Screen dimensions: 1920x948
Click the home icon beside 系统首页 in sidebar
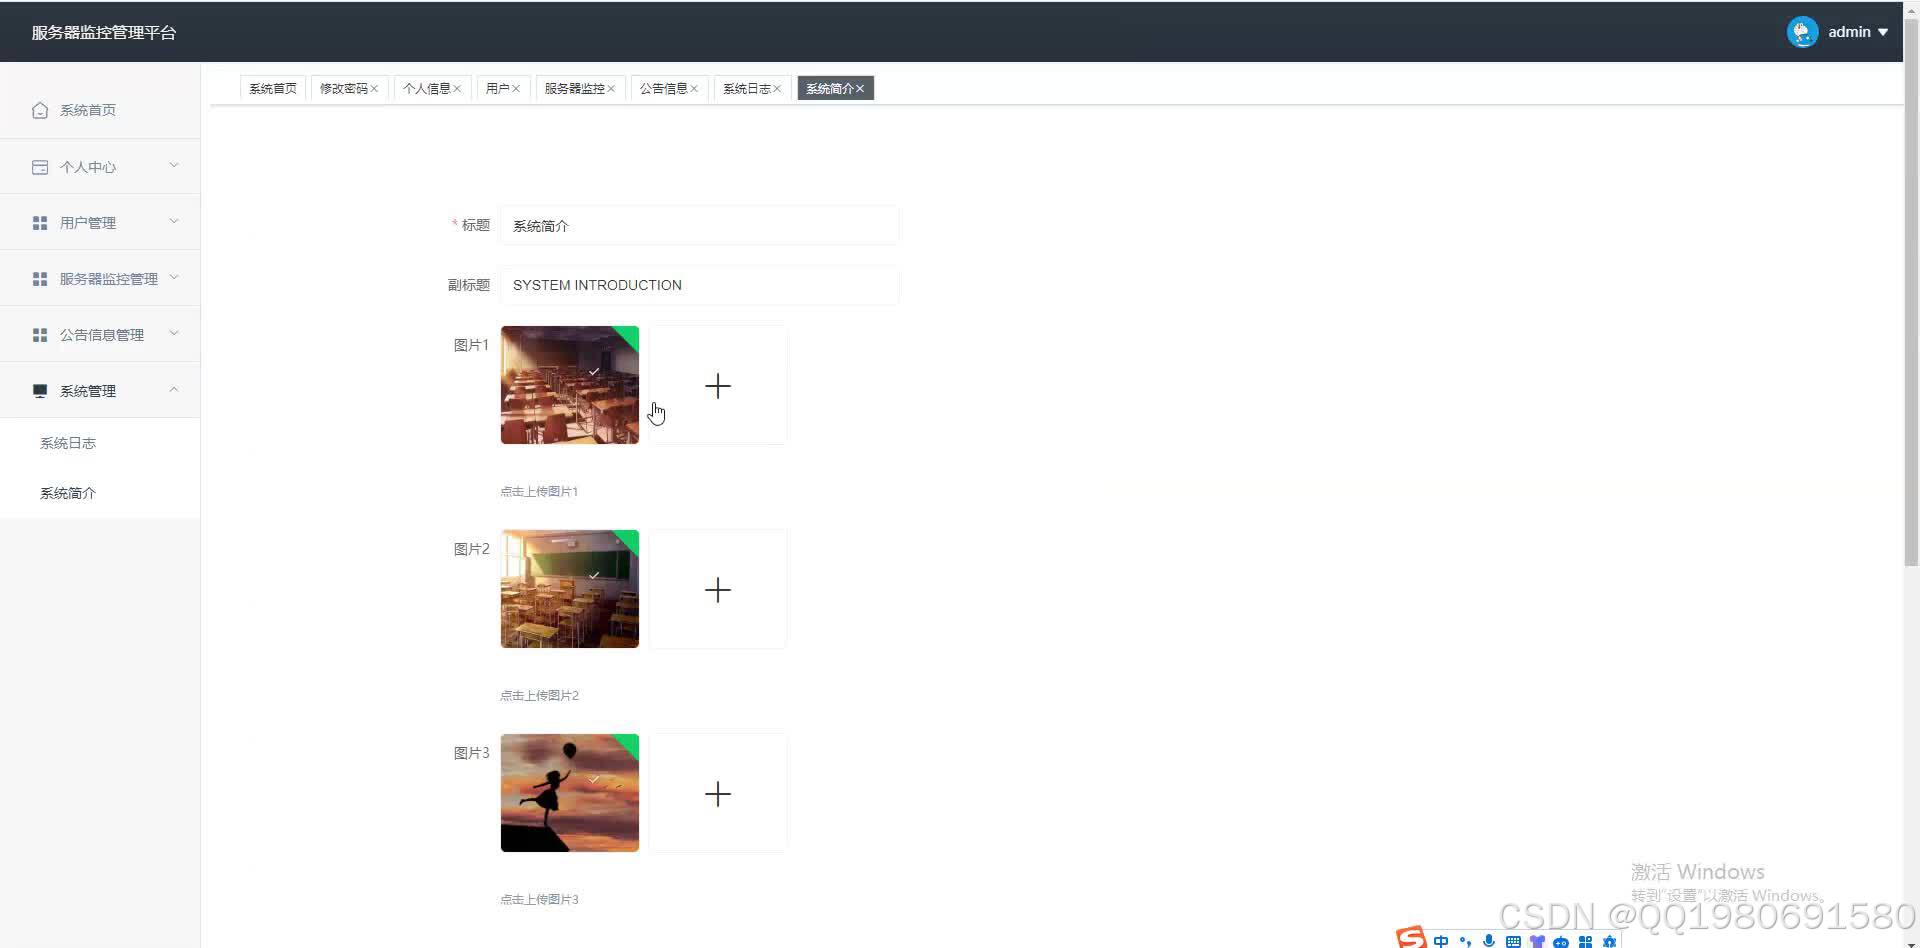coord(40,110)
